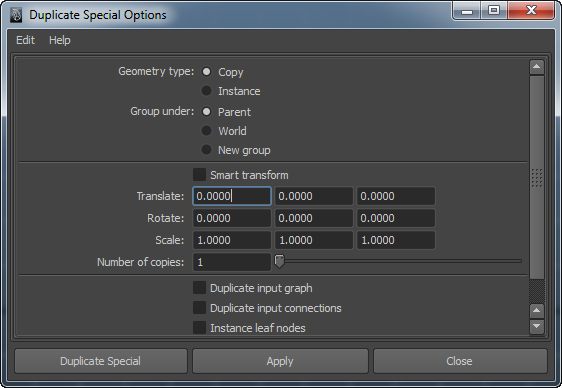
Task: Click the Number of copies label
Action: [140, 262]
